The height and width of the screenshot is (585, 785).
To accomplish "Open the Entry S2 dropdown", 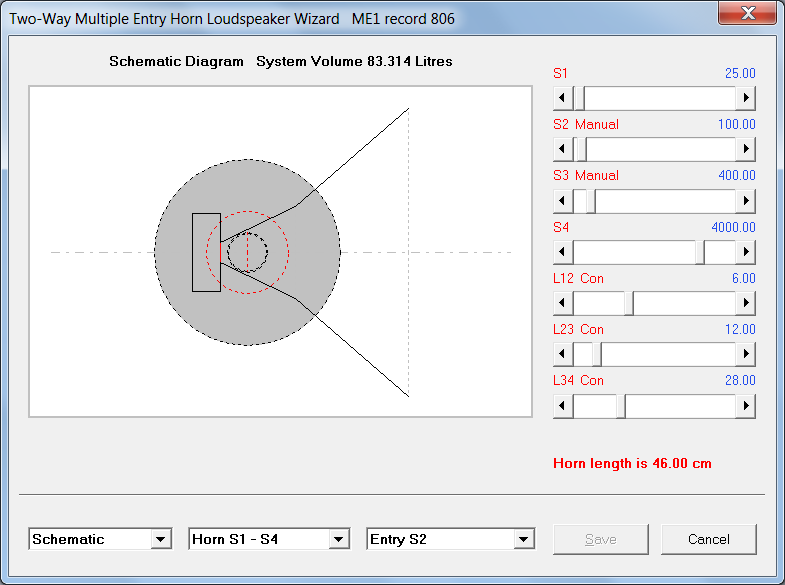I will click(x=524, y=539).
